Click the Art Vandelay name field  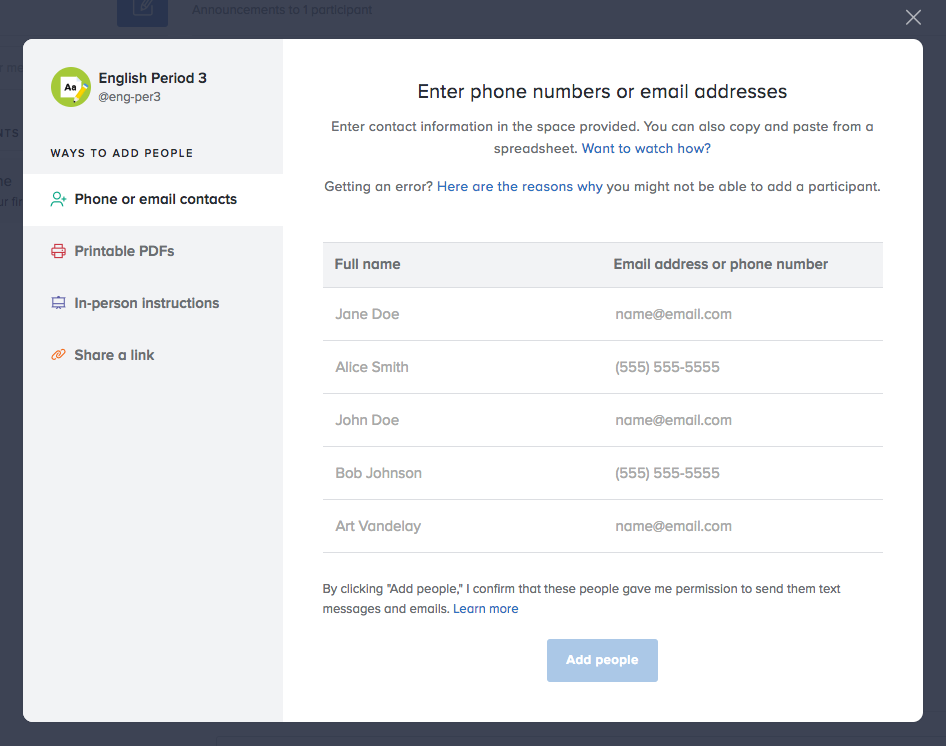tap(463, 526)
